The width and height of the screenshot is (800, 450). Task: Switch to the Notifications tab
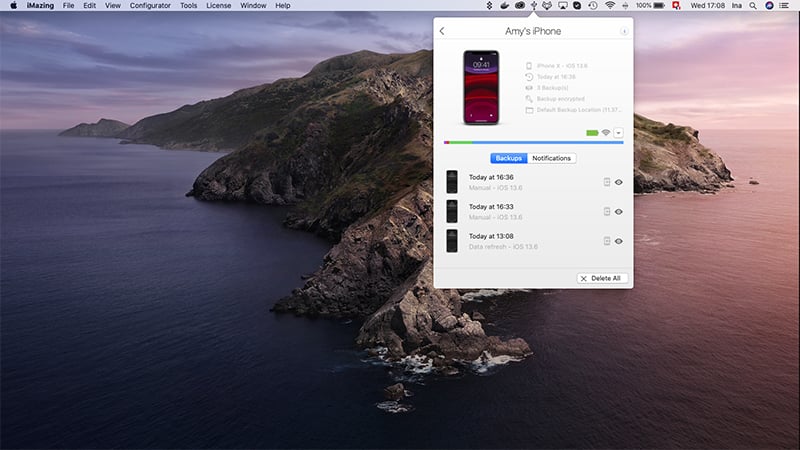point(552,158)
